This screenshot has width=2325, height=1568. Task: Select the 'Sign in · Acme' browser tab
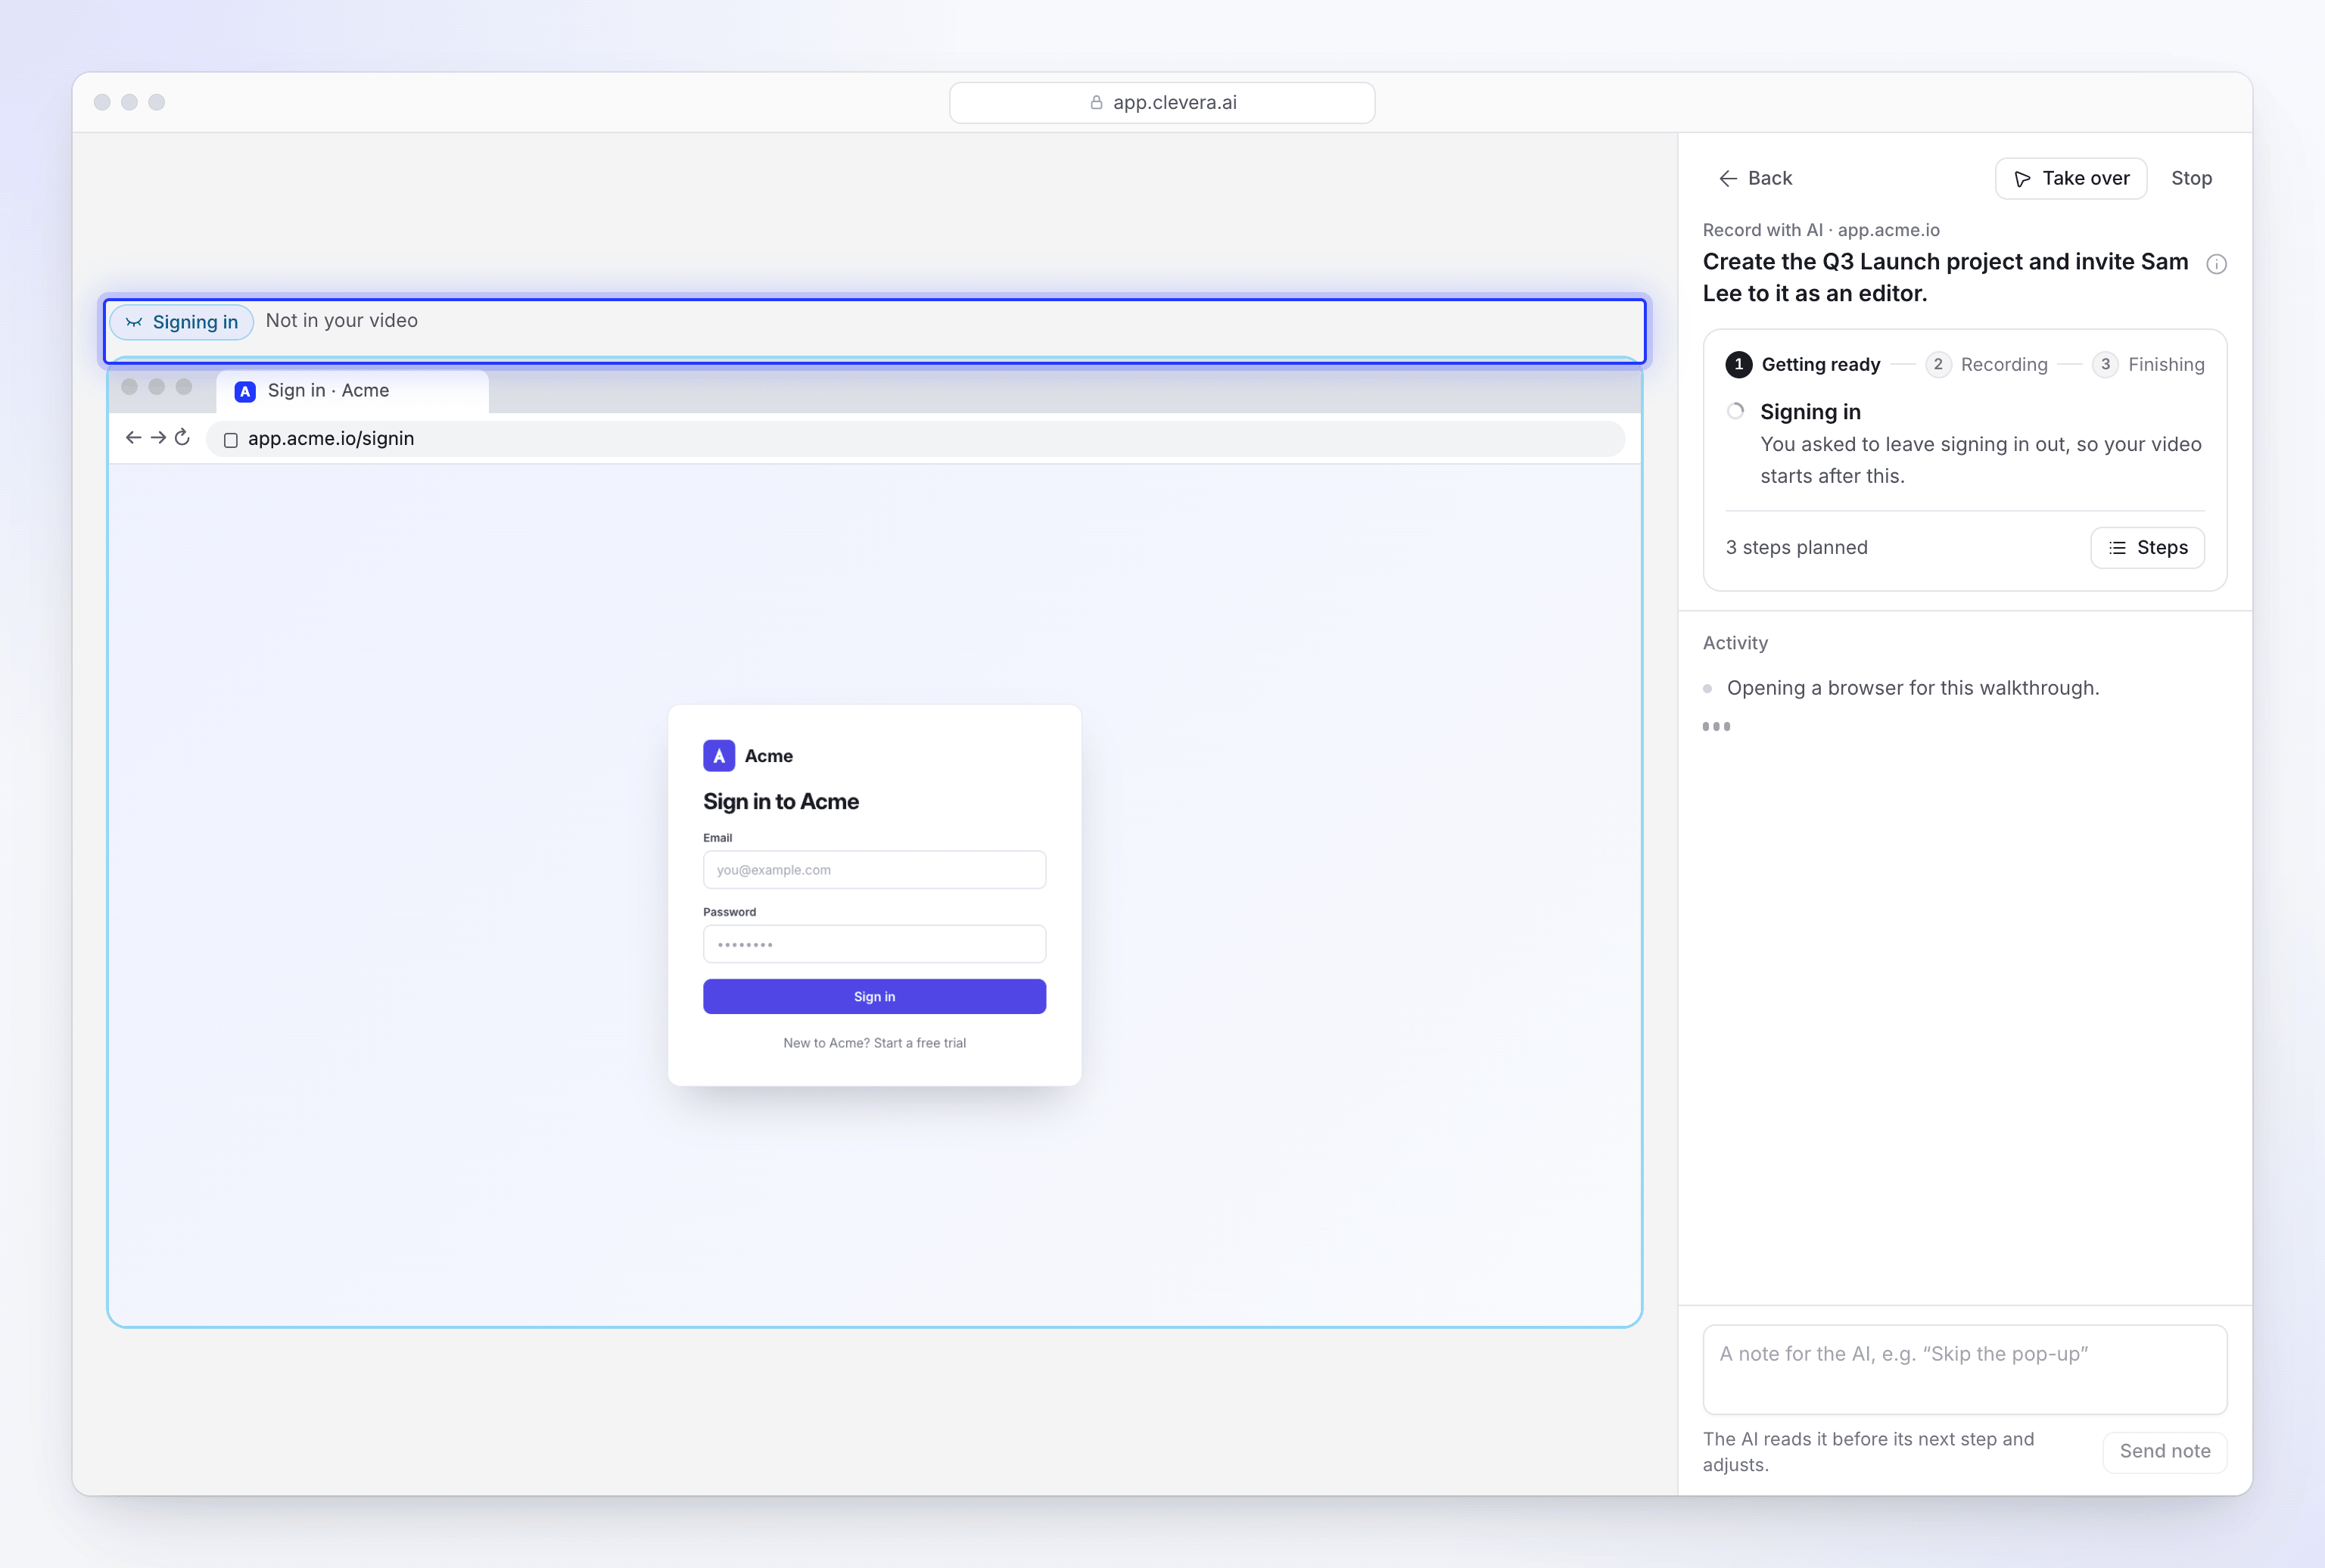coord(352,391)
